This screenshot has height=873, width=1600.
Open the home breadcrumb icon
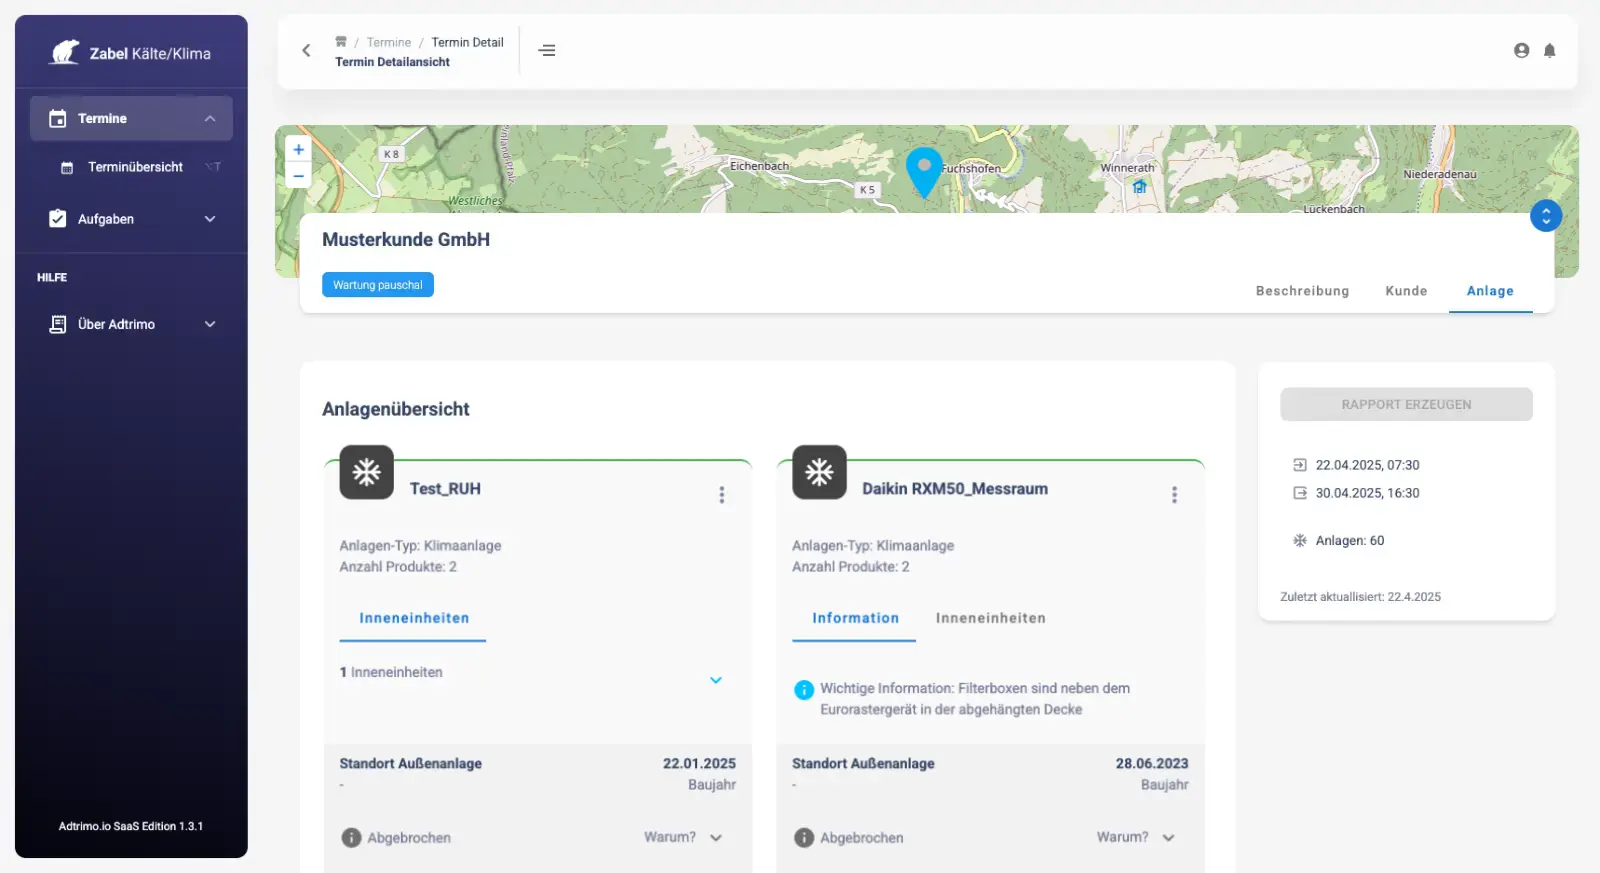coord(341,42)
